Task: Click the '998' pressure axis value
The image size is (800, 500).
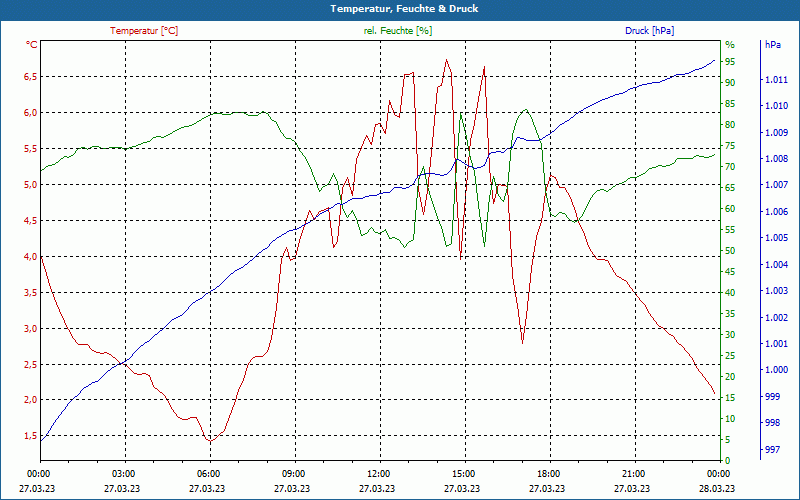Action: pyautogui.click(x=773, y=423)
